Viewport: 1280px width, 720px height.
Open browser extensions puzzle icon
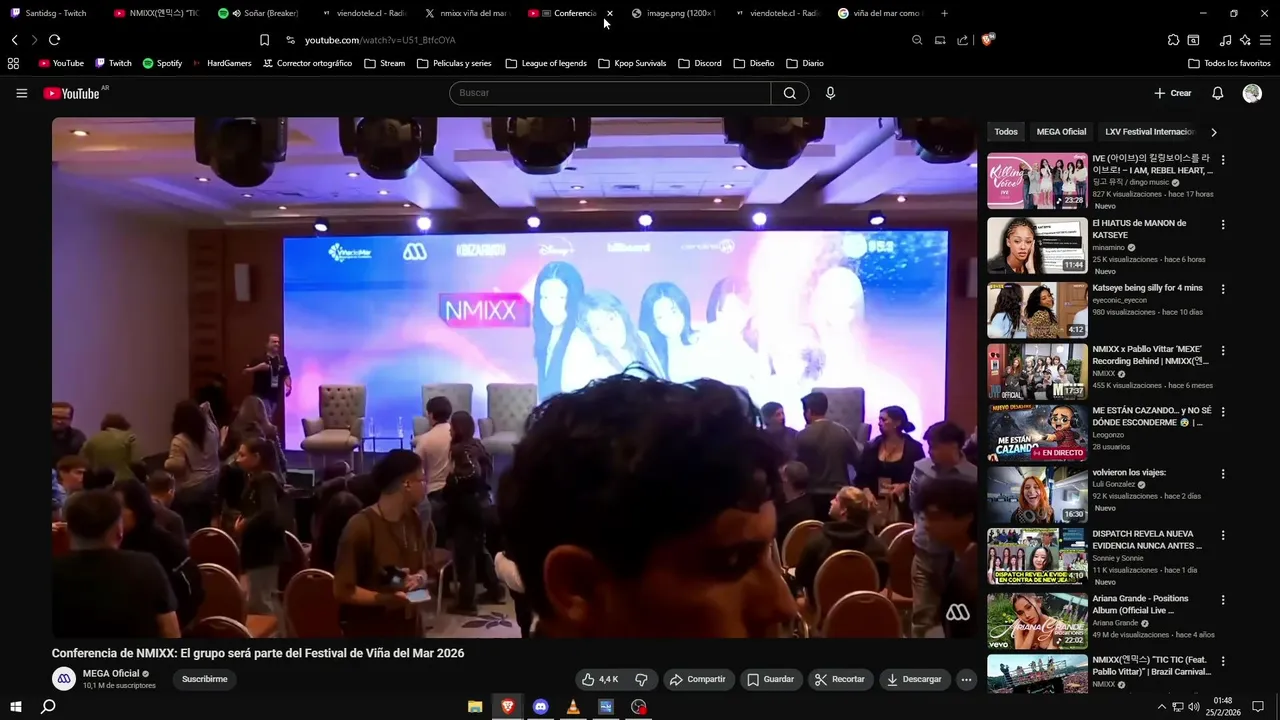coord(1173,40)
